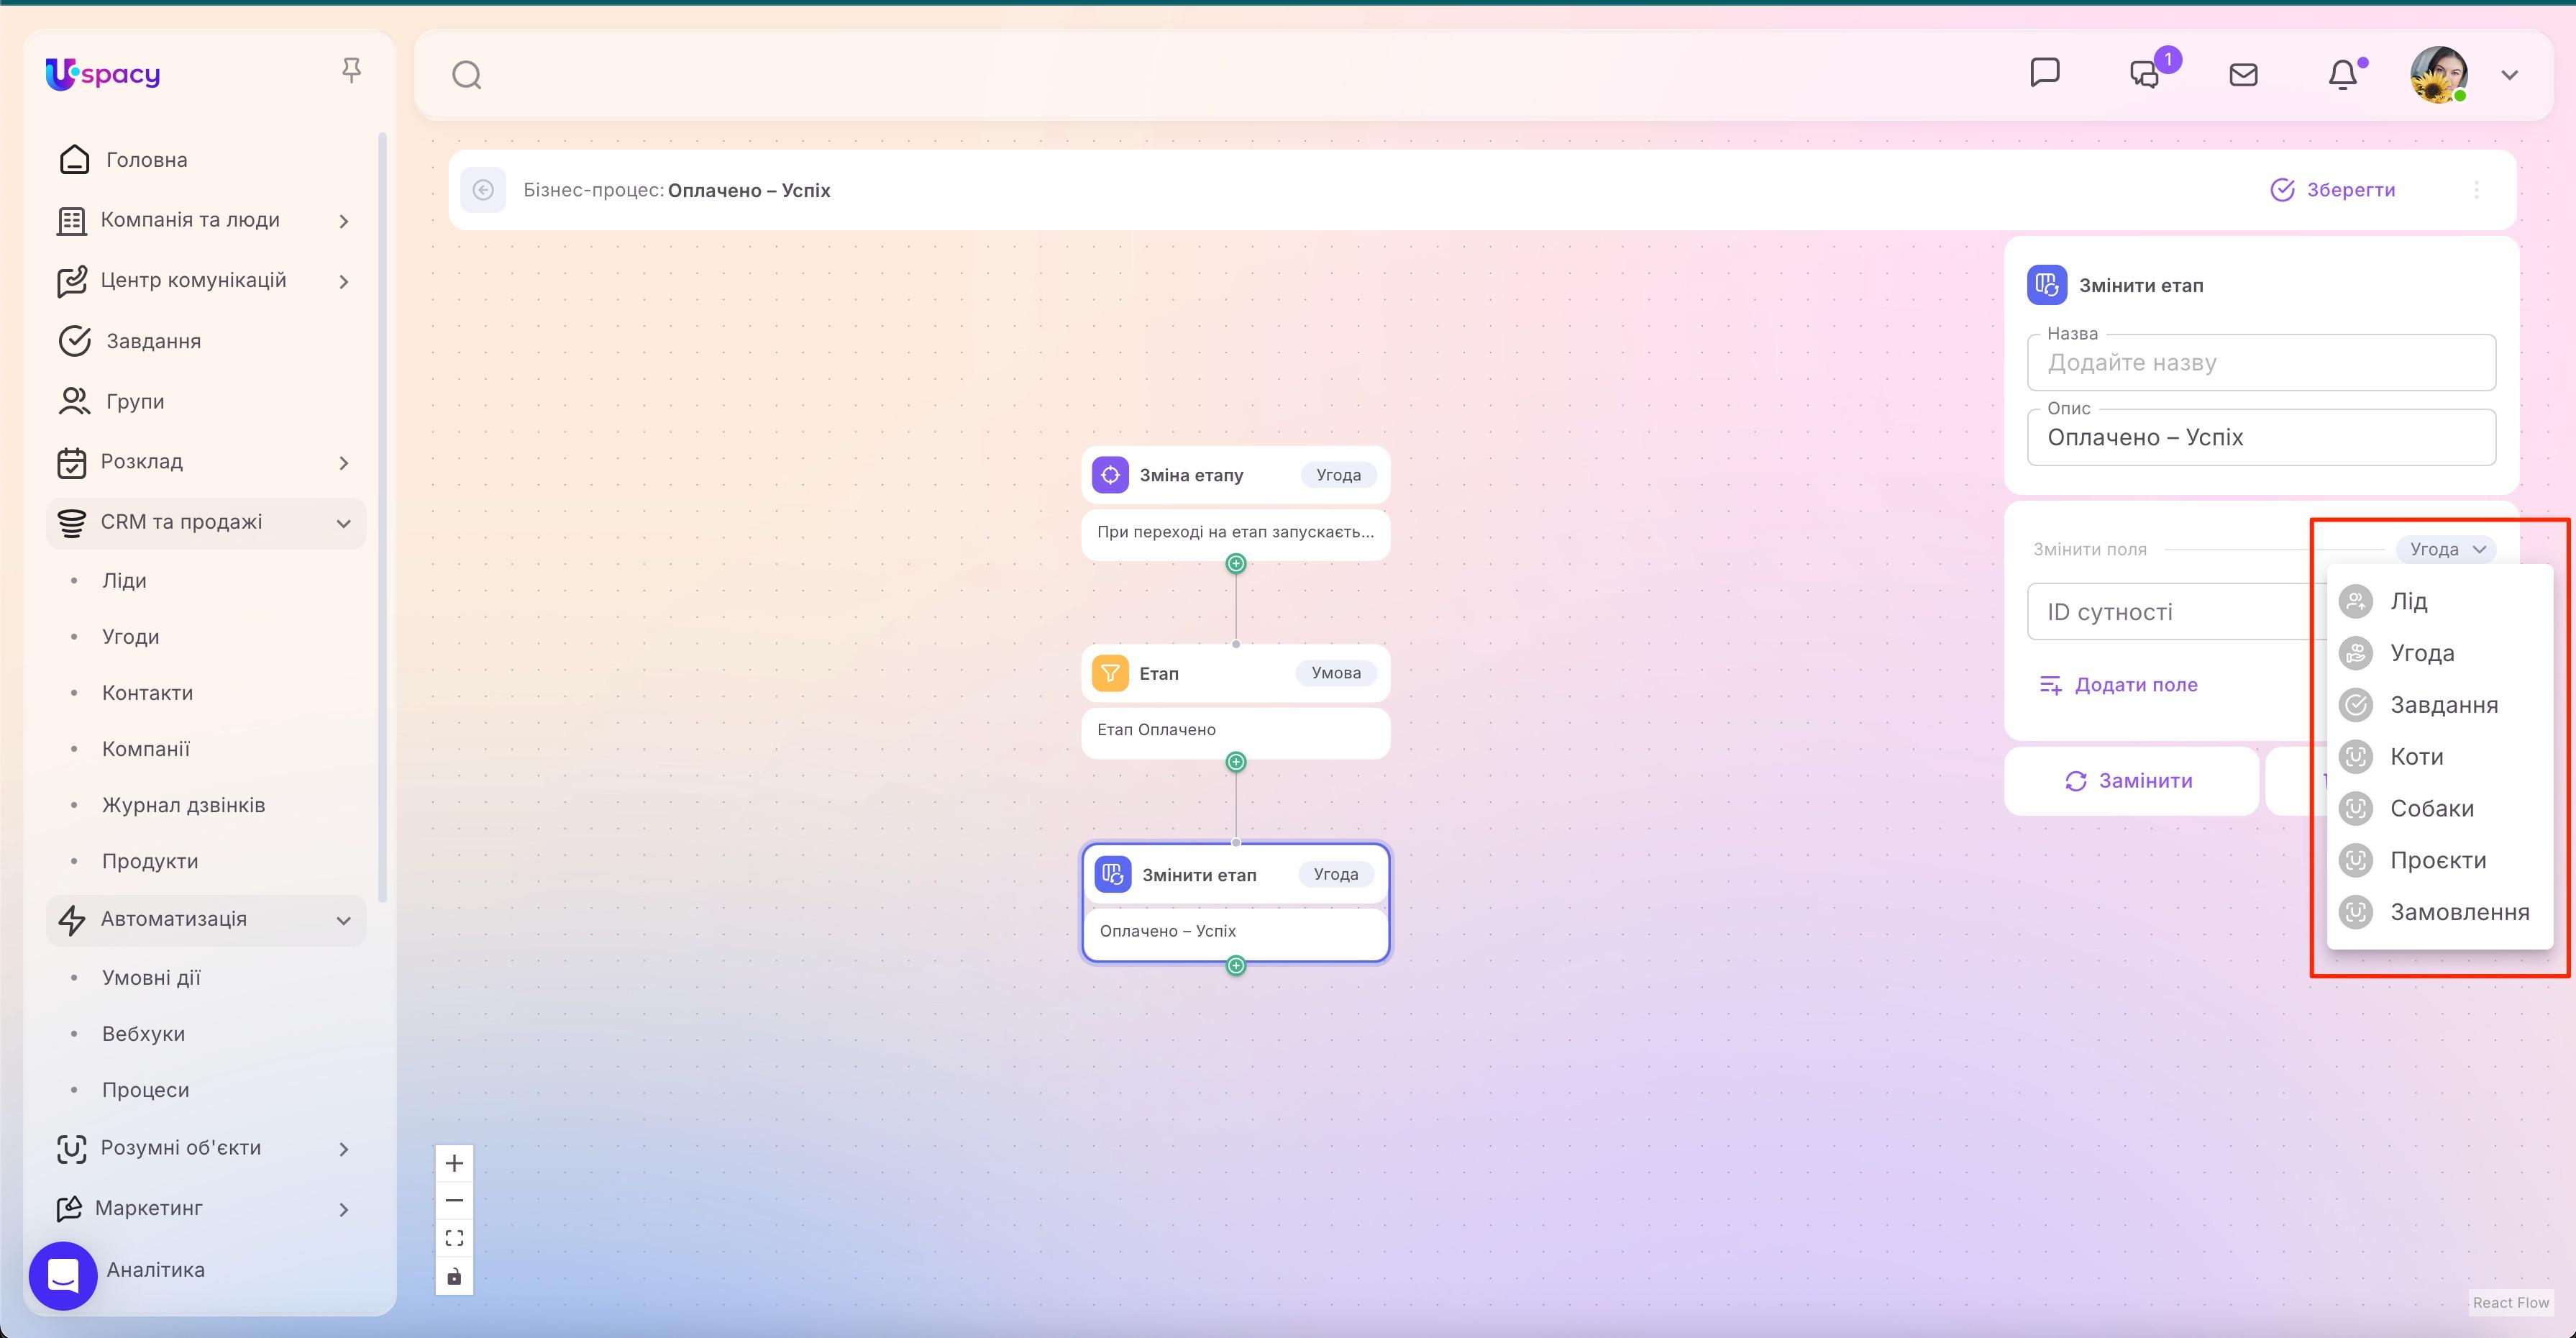
Task: Open search with the magnifier icon
Action: point(466,74)
